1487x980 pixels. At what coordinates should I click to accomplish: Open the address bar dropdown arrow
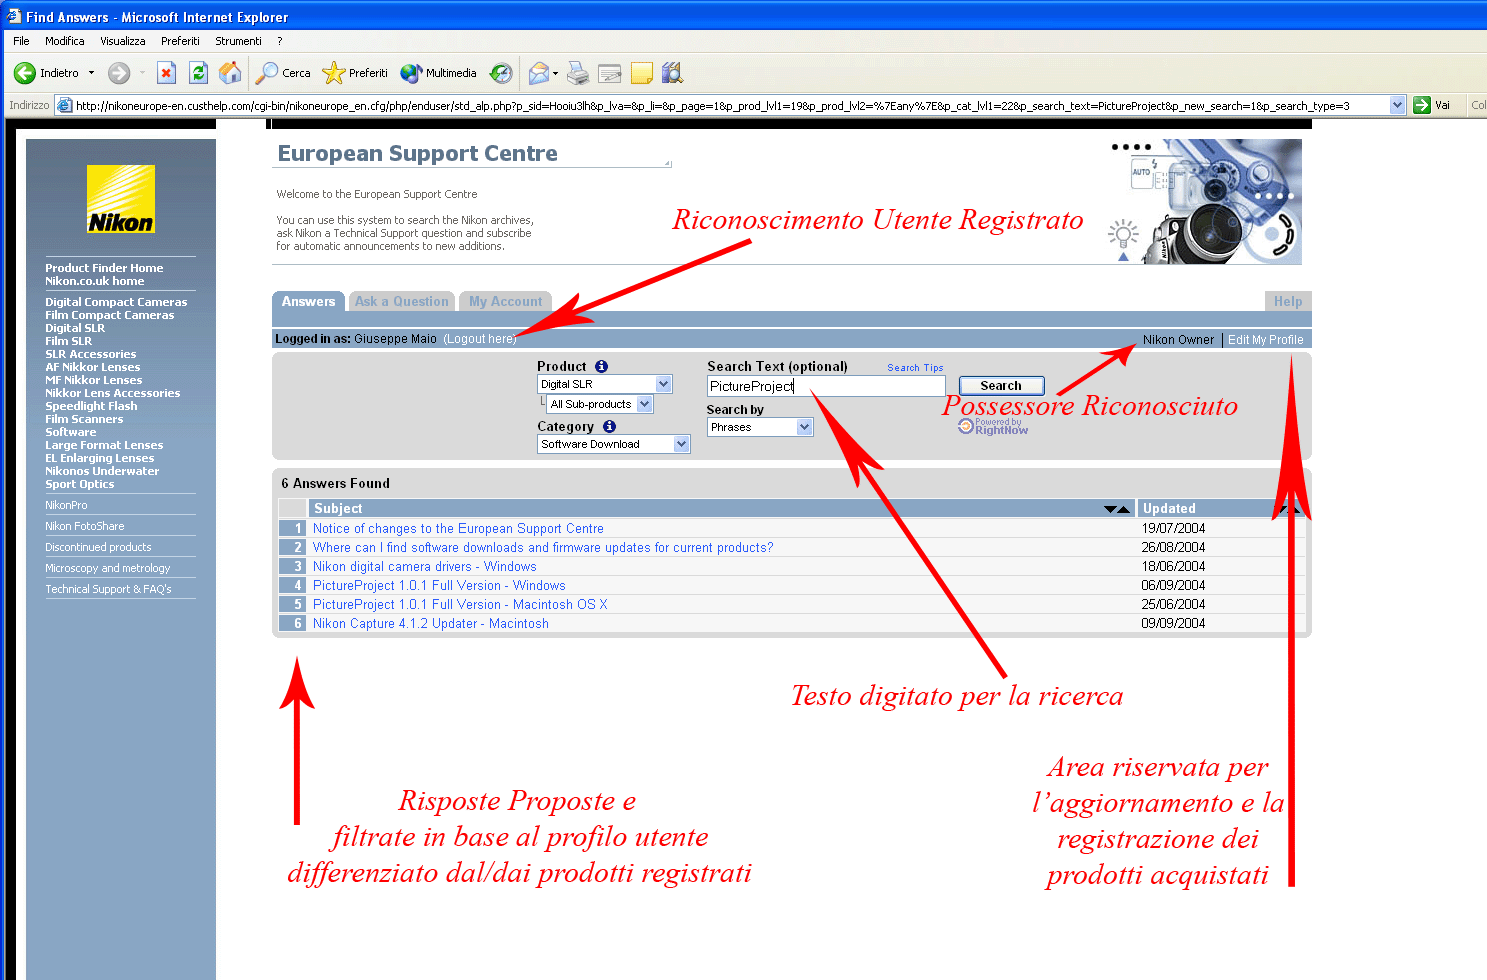[x=1398, y=105]
